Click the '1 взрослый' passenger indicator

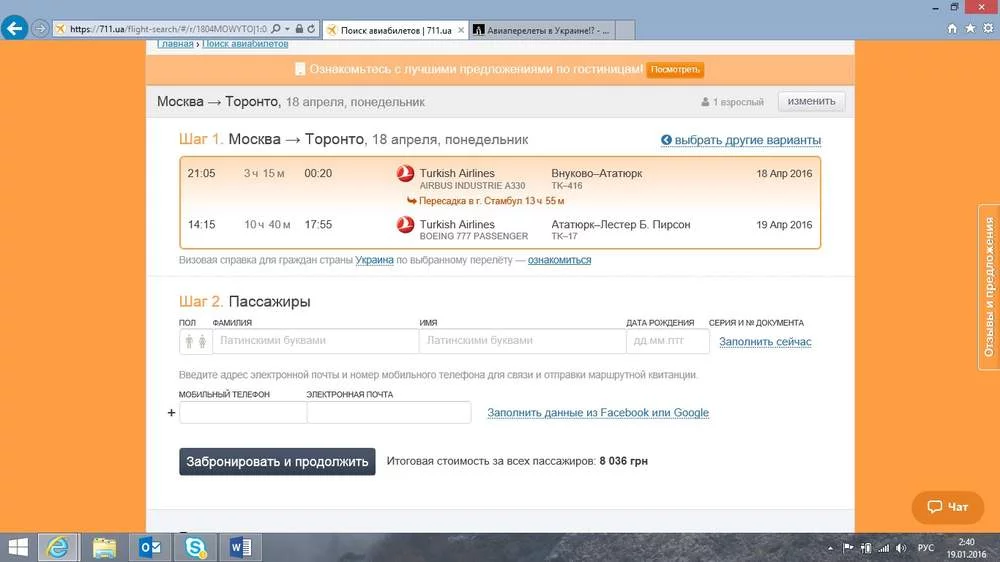pos(732,102)
